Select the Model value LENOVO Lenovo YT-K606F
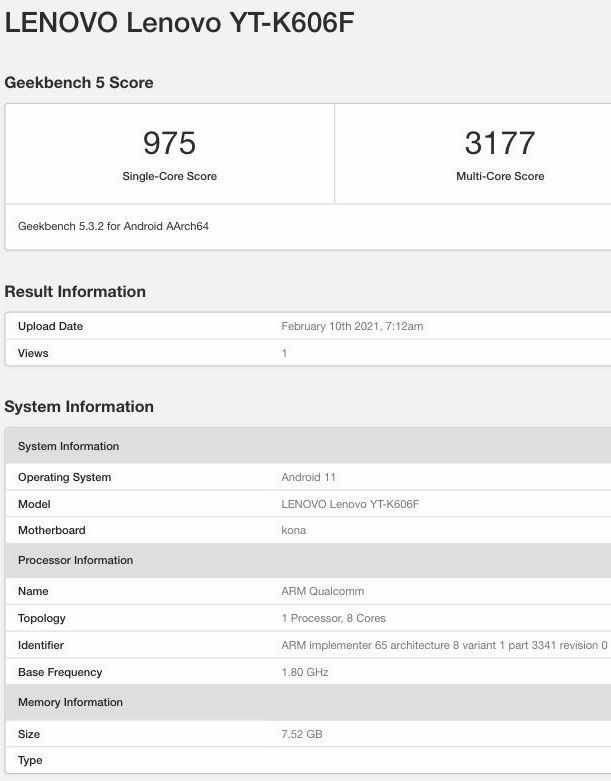This screenshot has height=781, width=611. point(350,504)
